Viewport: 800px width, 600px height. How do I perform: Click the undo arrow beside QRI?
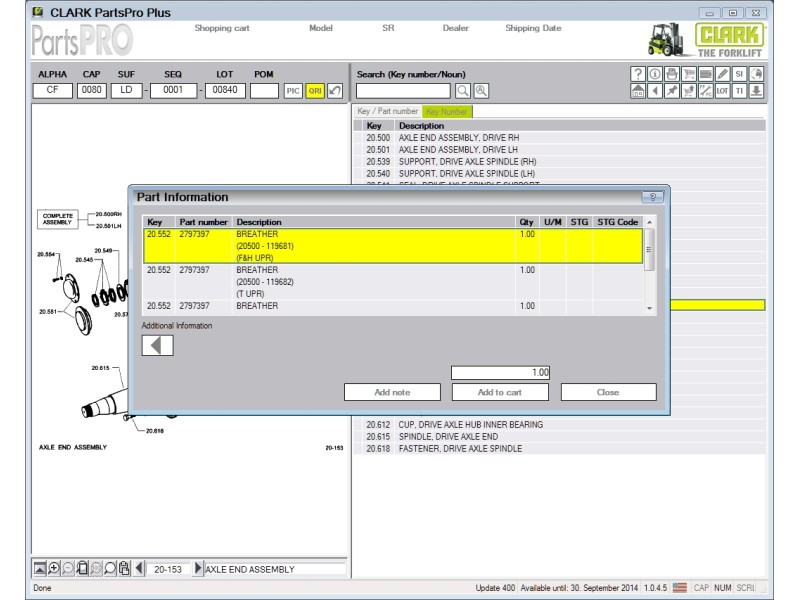[x=335, y=91]
